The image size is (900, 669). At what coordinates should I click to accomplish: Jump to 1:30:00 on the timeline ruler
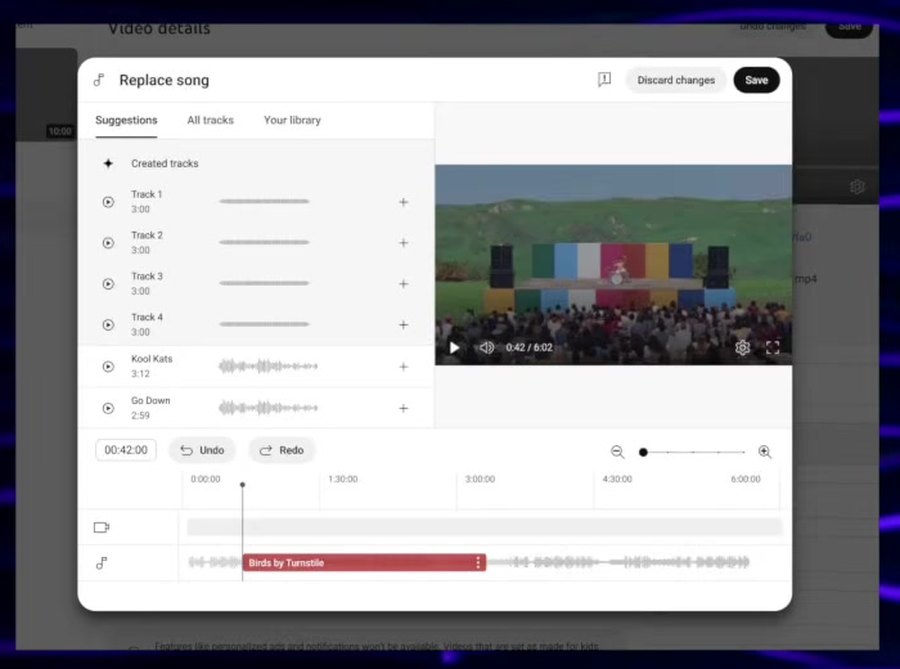click(x=343, y=479)
